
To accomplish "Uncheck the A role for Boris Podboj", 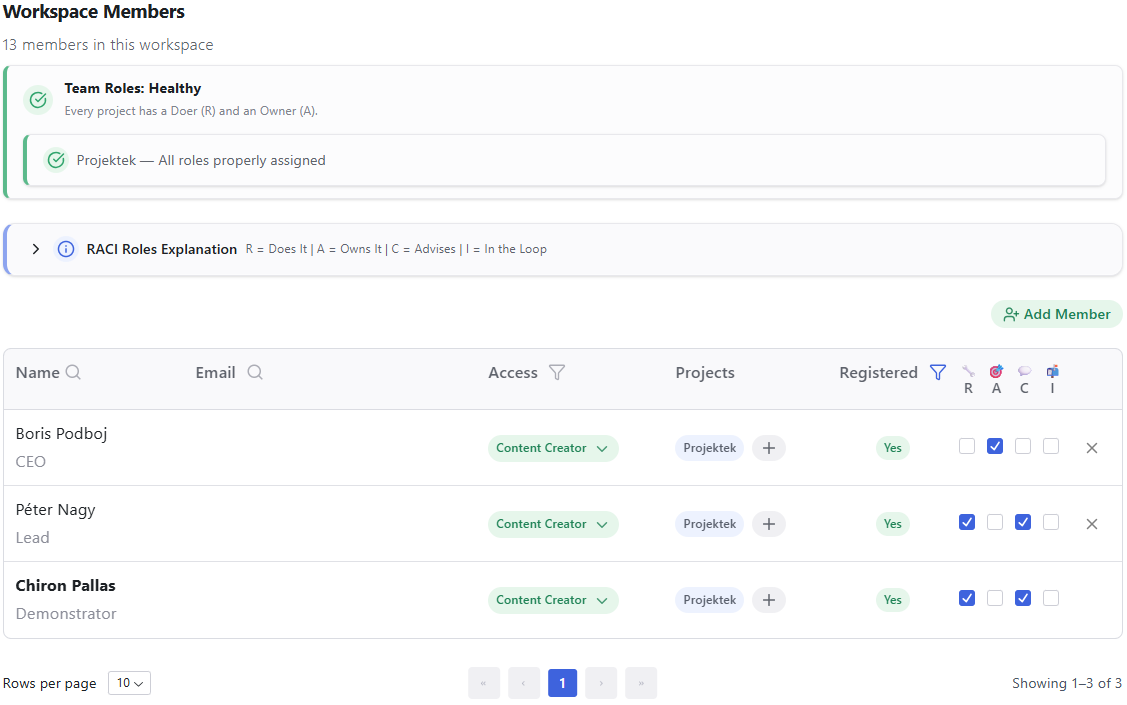I will coord(995,446).
